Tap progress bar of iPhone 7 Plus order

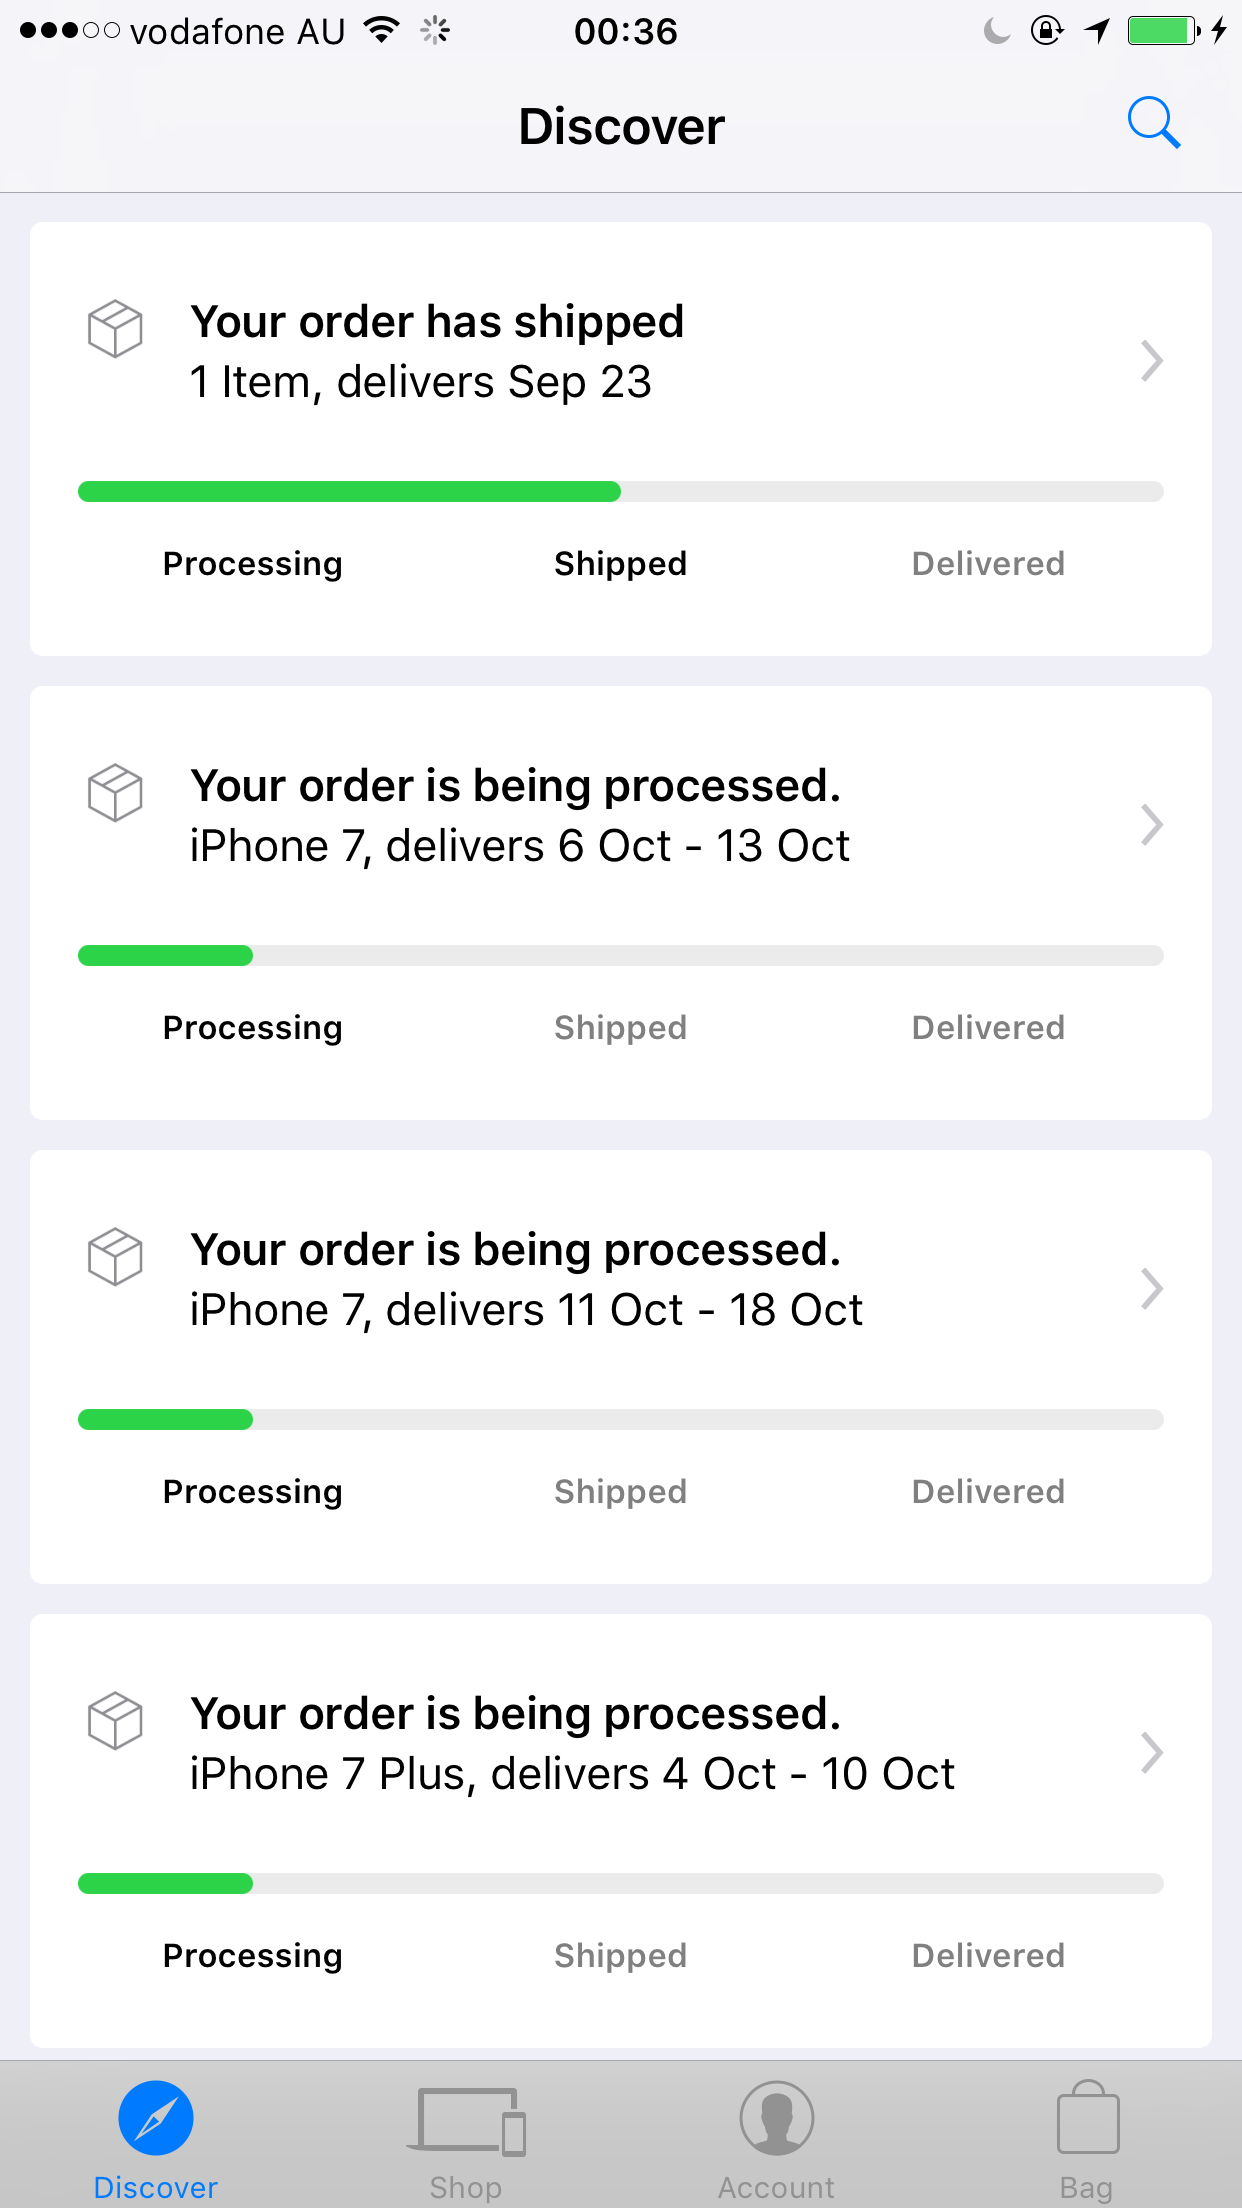click(x=621, y=1883)
